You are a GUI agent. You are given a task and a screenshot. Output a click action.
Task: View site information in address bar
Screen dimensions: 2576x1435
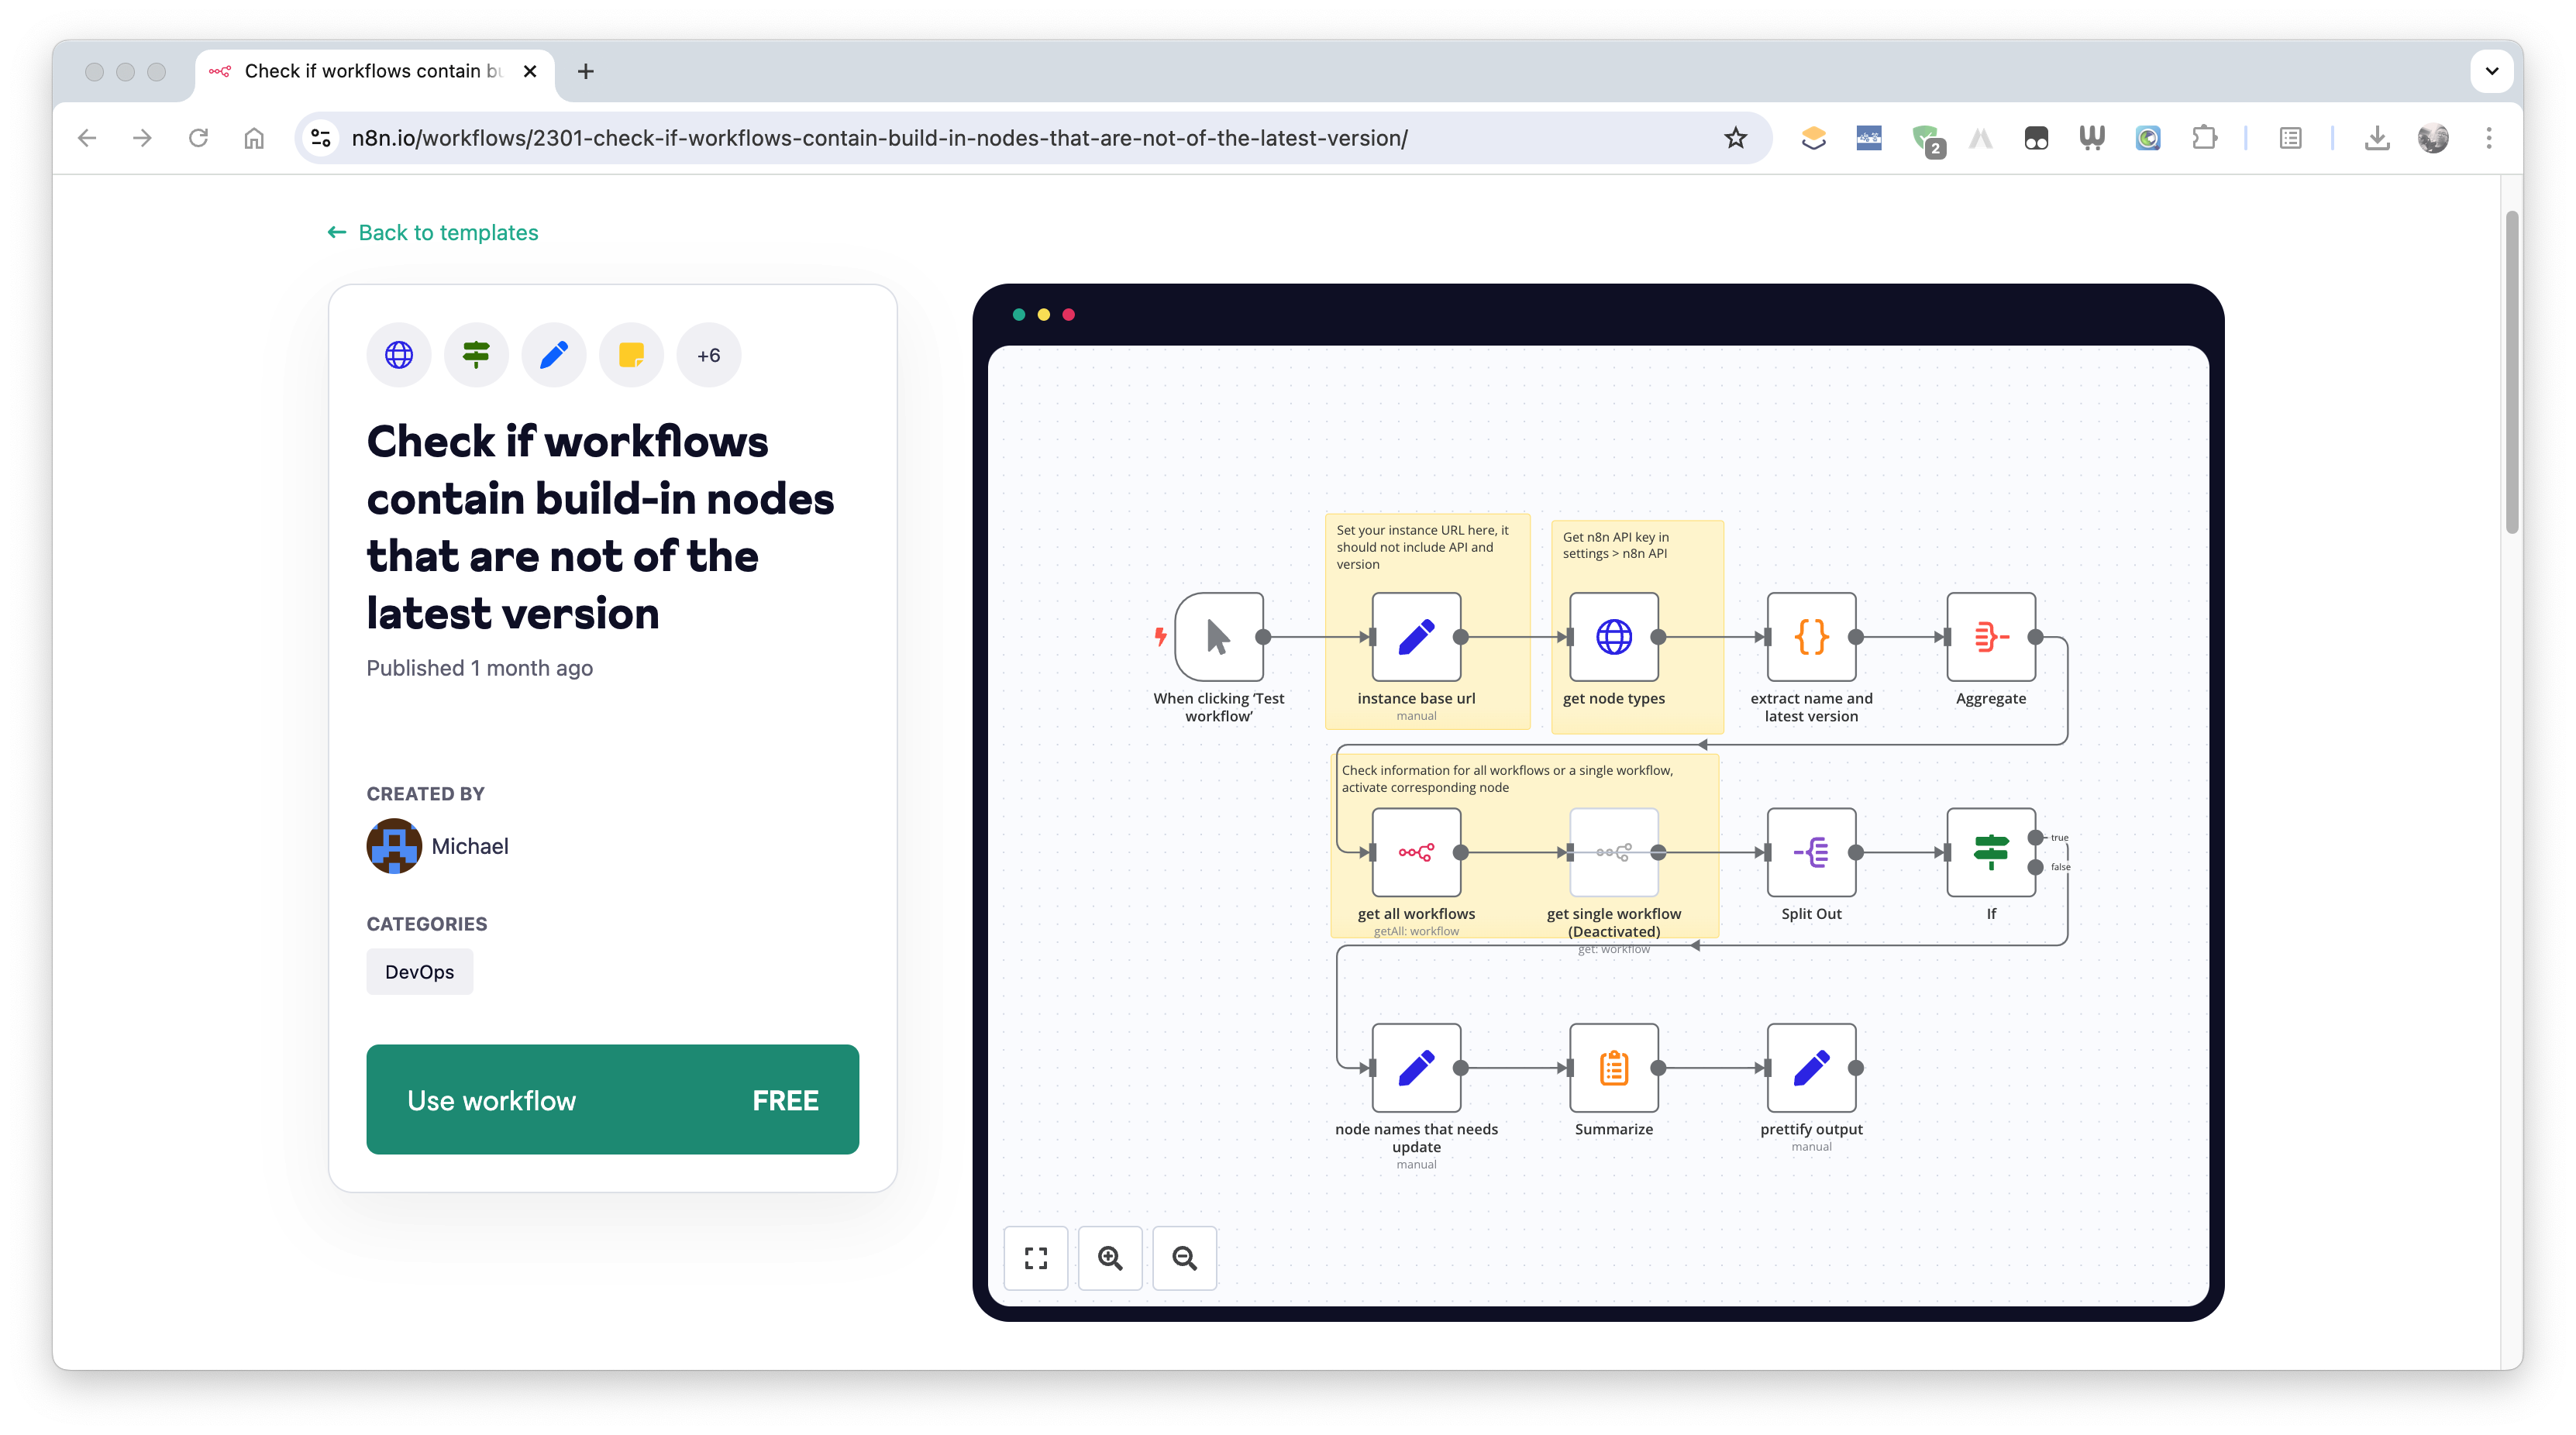(x=320, y=138)
